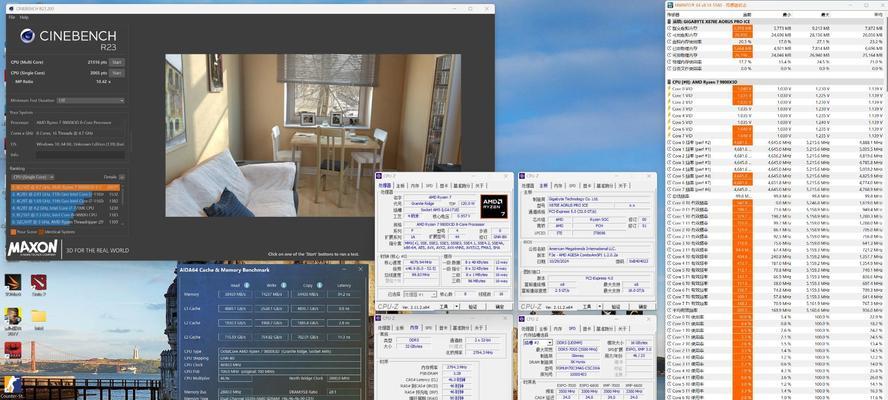
Task: Open 测试分数 tab in CPU-Z mainboard window
Action: point(604,185)
